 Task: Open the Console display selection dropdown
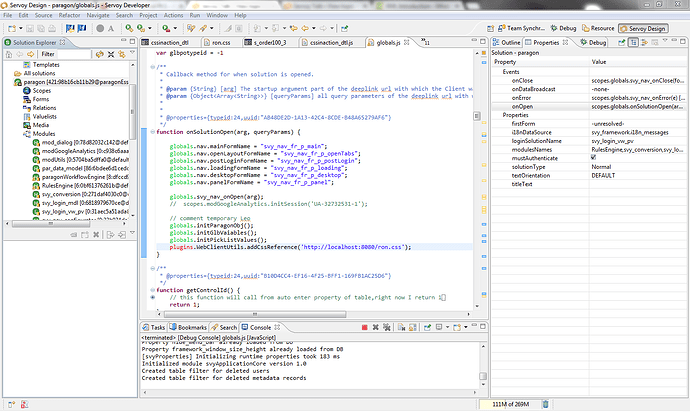[x=448, y=327]
